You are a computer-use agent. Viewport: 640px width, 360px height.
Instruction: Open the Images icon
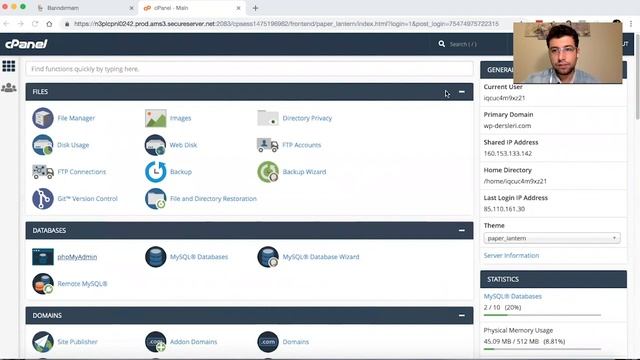[x=156, y=118]
